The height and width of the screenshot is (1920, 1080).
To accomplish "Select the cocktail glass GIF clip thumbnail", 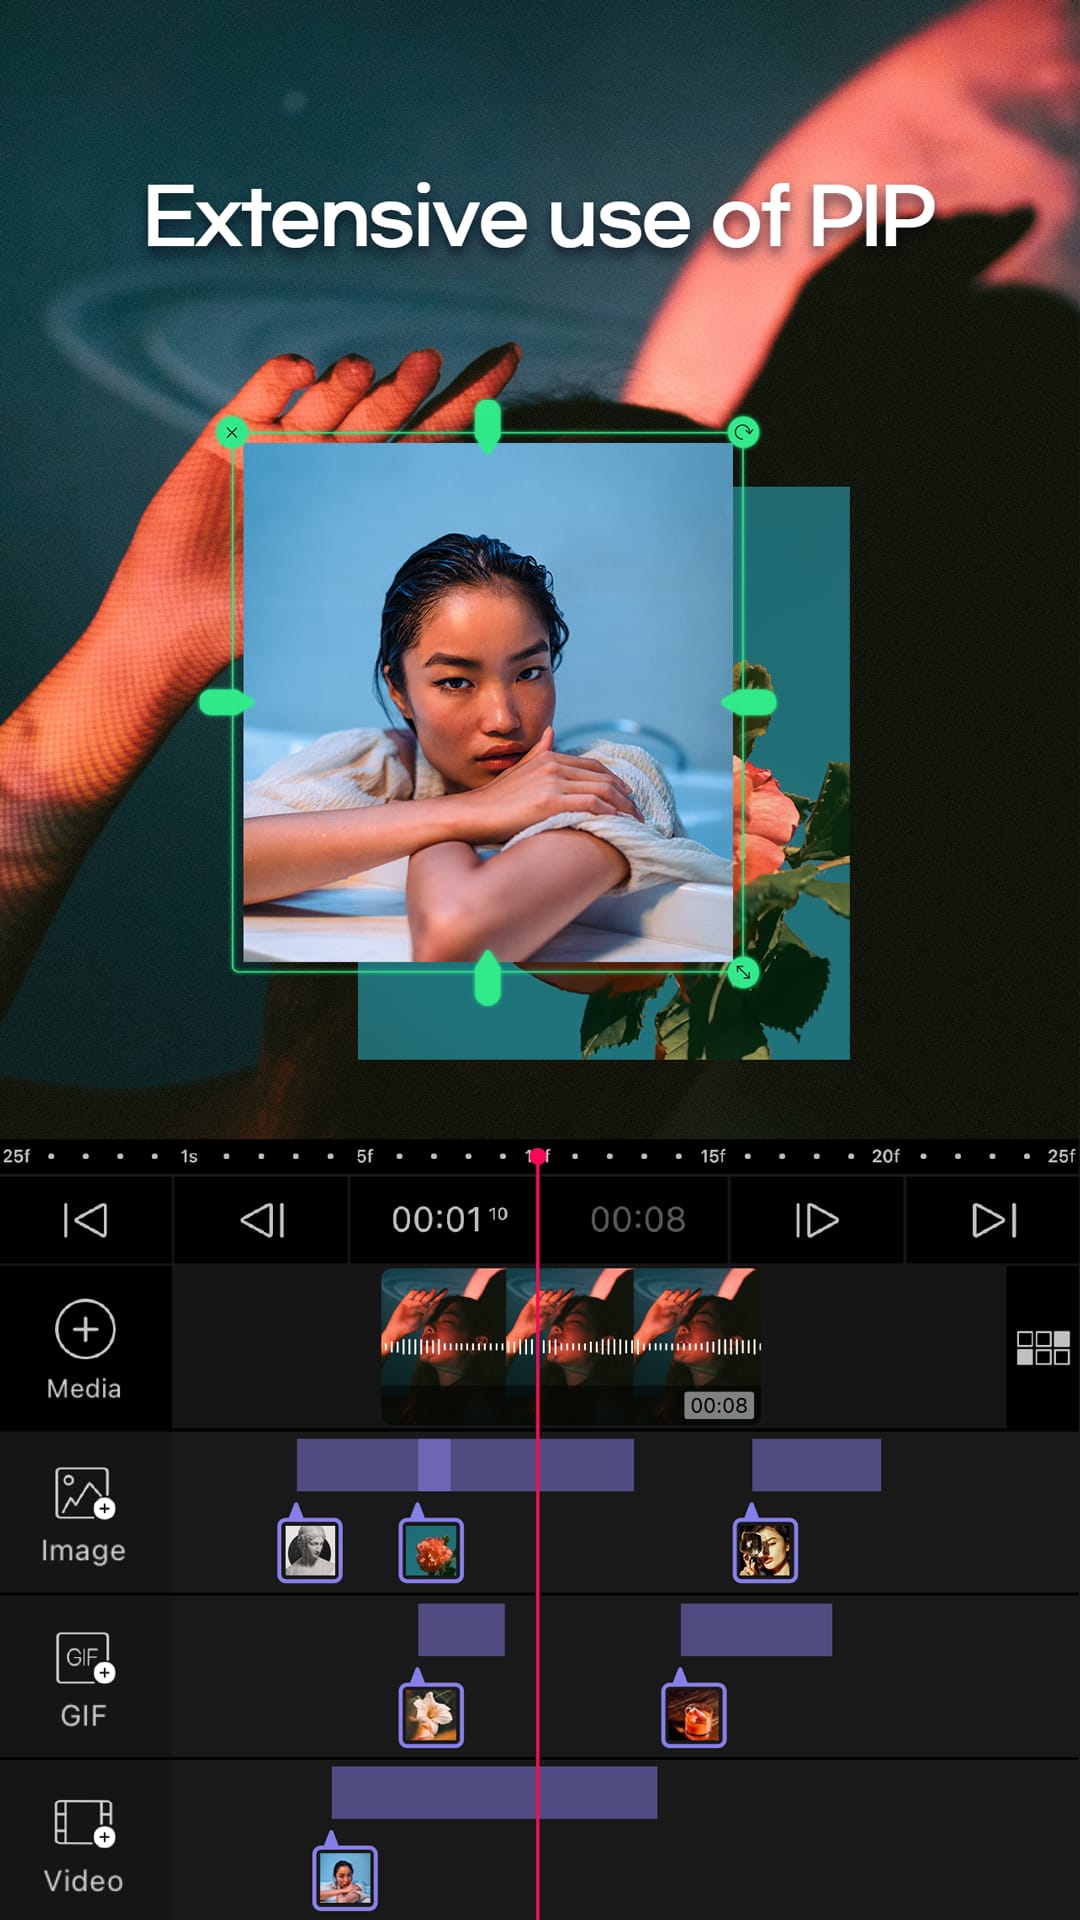I will [x=694, y=1715].
